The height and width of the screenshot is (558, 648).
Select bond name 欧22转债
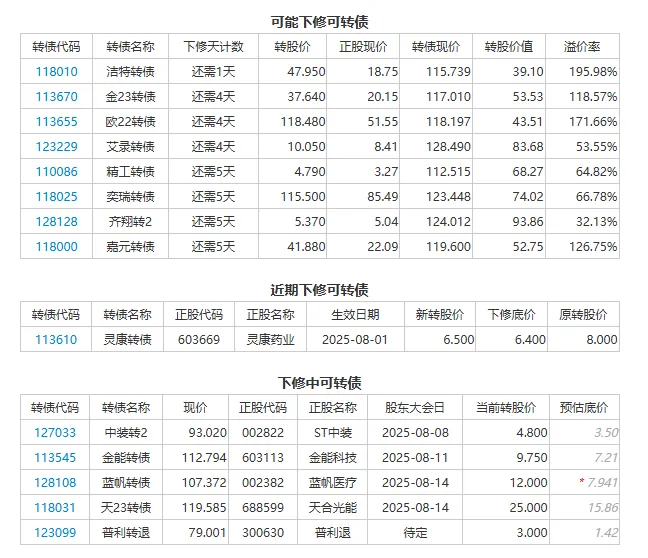coord(131,122)
